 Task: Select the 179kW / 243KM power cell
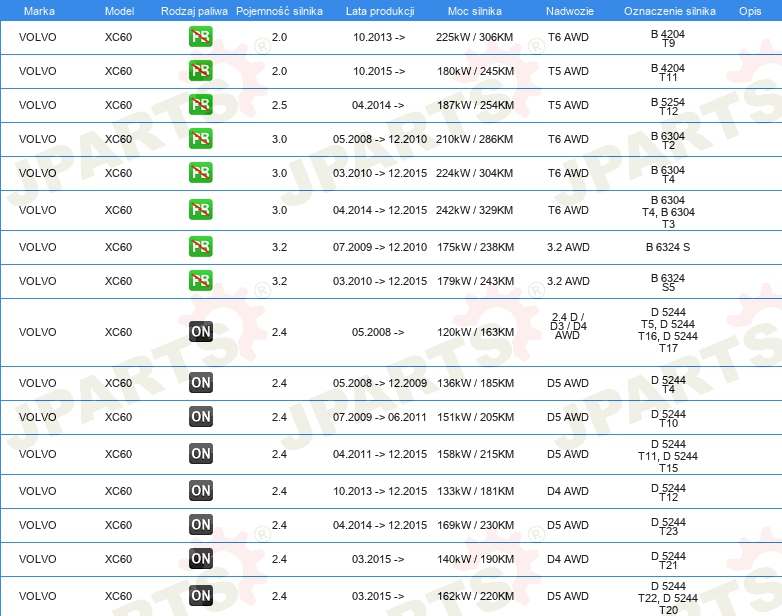475,281
